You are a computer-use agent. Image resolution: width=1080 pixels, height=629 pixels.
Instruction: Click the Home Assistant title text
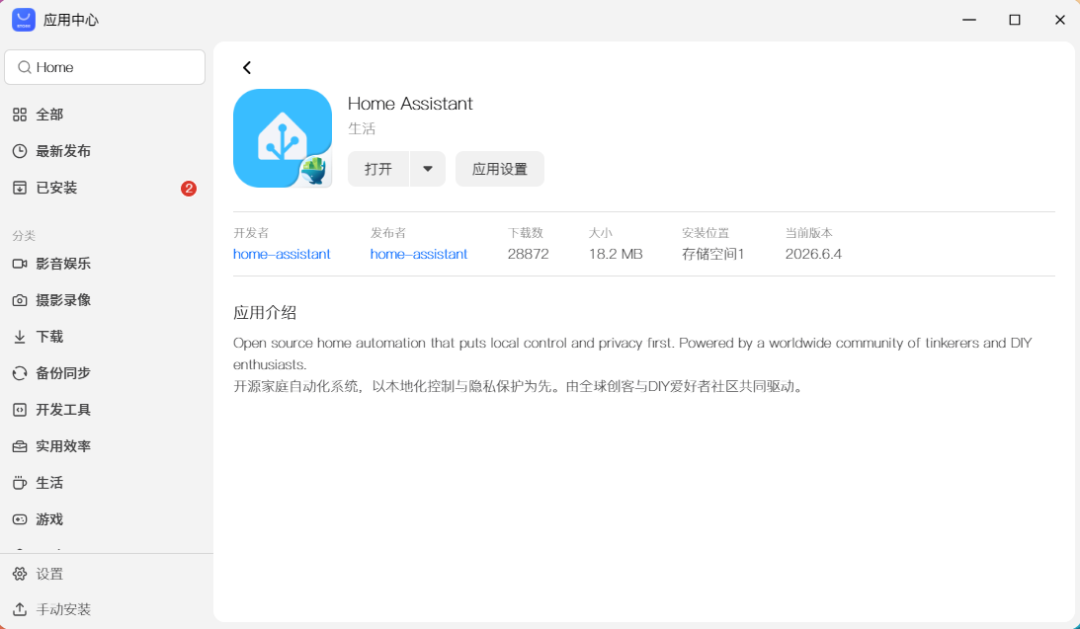coord(410,103)
